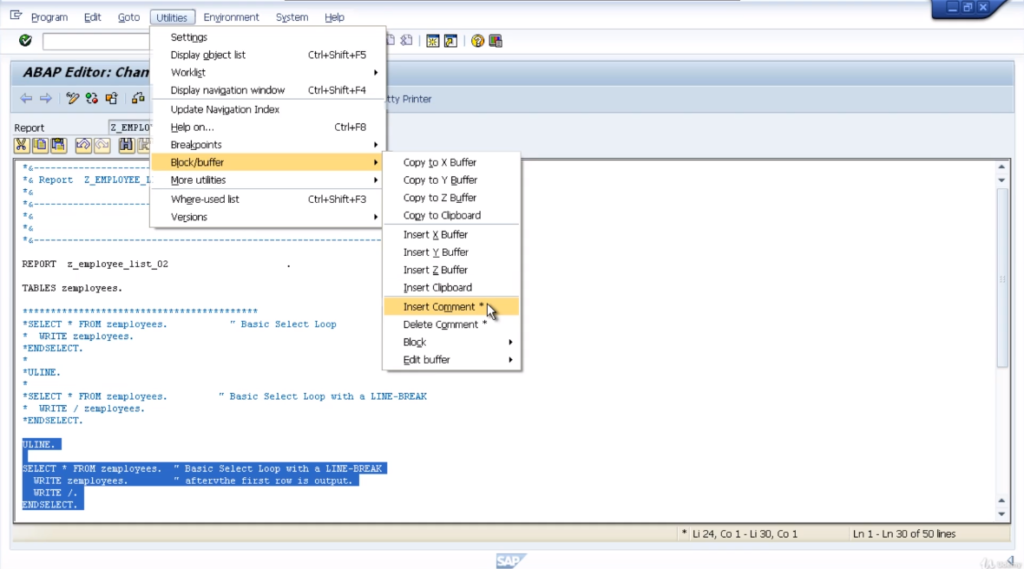Click the 'REPORT z_employee_list_02' code line

[95, 264]
